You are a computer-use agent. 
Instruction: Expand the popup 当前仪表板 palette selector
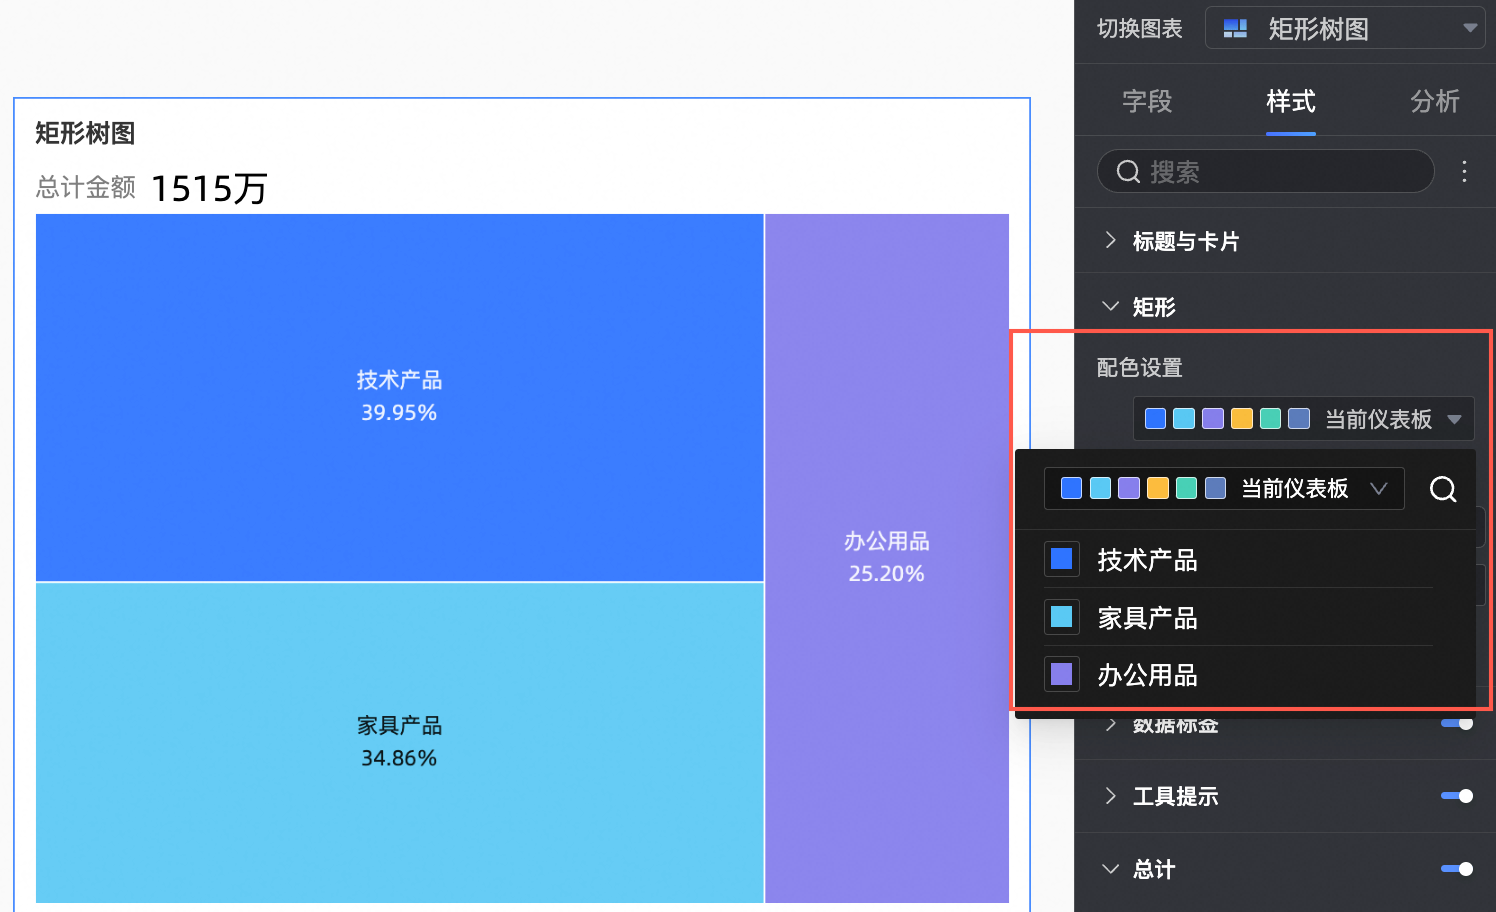(x=1224, y=489)
